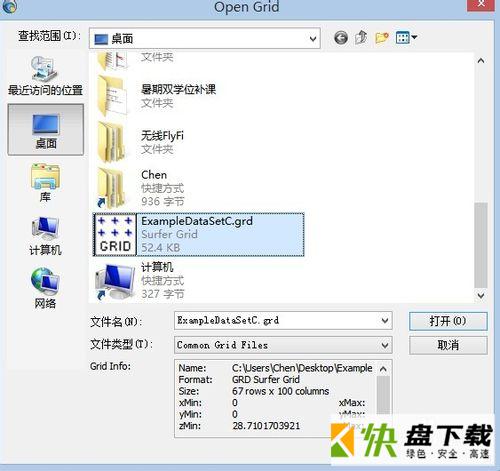Open 库 from the places sidebar

pos(45,183)
